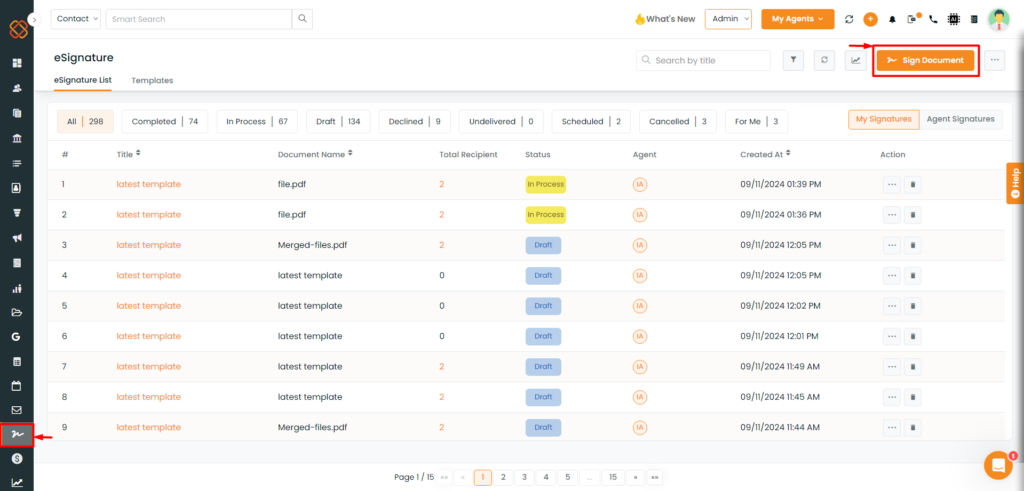Click the IA agent badge in row 4
Image resolution: width=1024 pixels, height=491 pixels.
click(640, 276)
